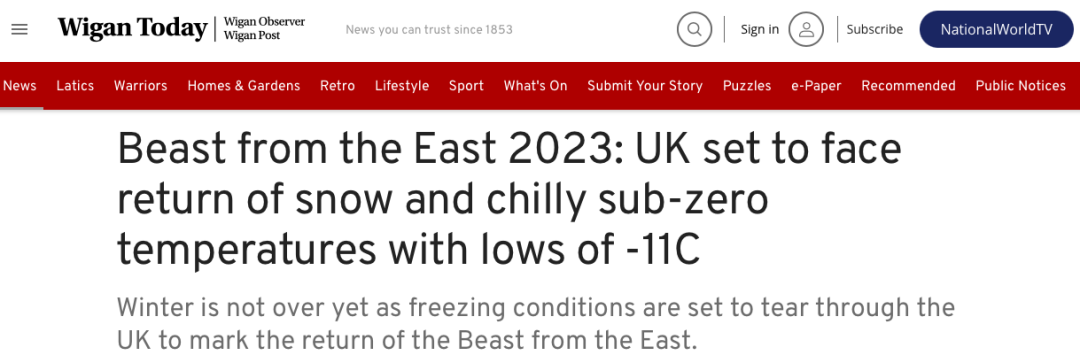
Task: Open Public Notices in navigation bar
Action: click(x=1021, y=86)
